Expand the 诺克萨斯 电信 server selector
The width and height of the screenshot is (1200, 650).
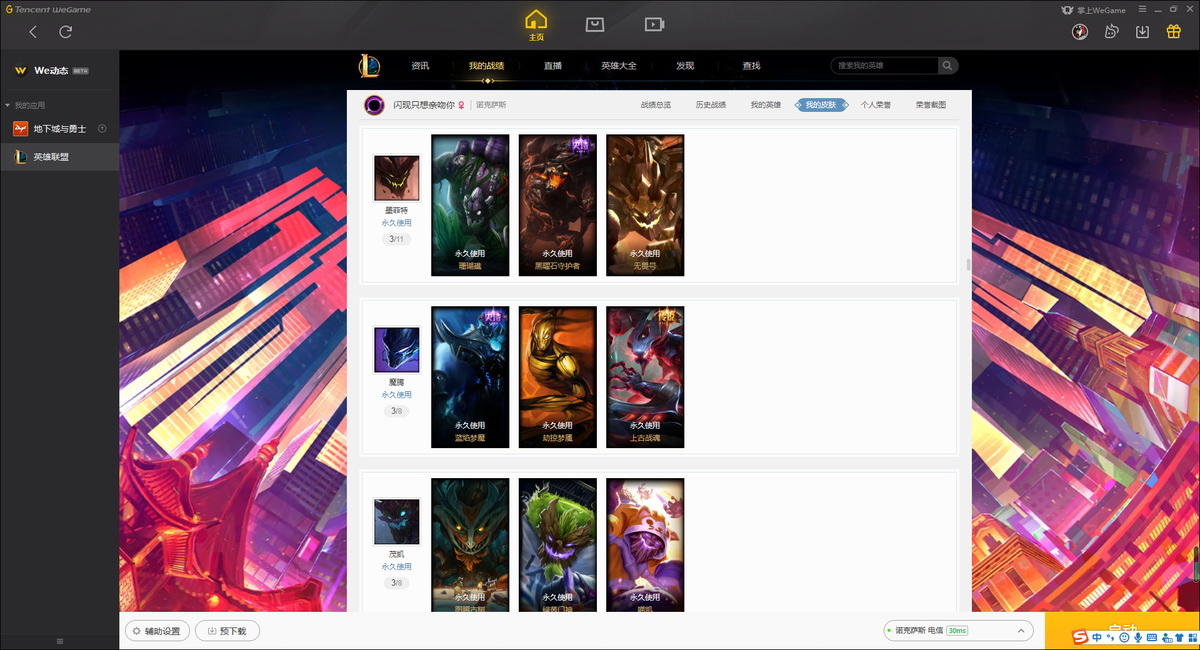[x=958, y=630]
